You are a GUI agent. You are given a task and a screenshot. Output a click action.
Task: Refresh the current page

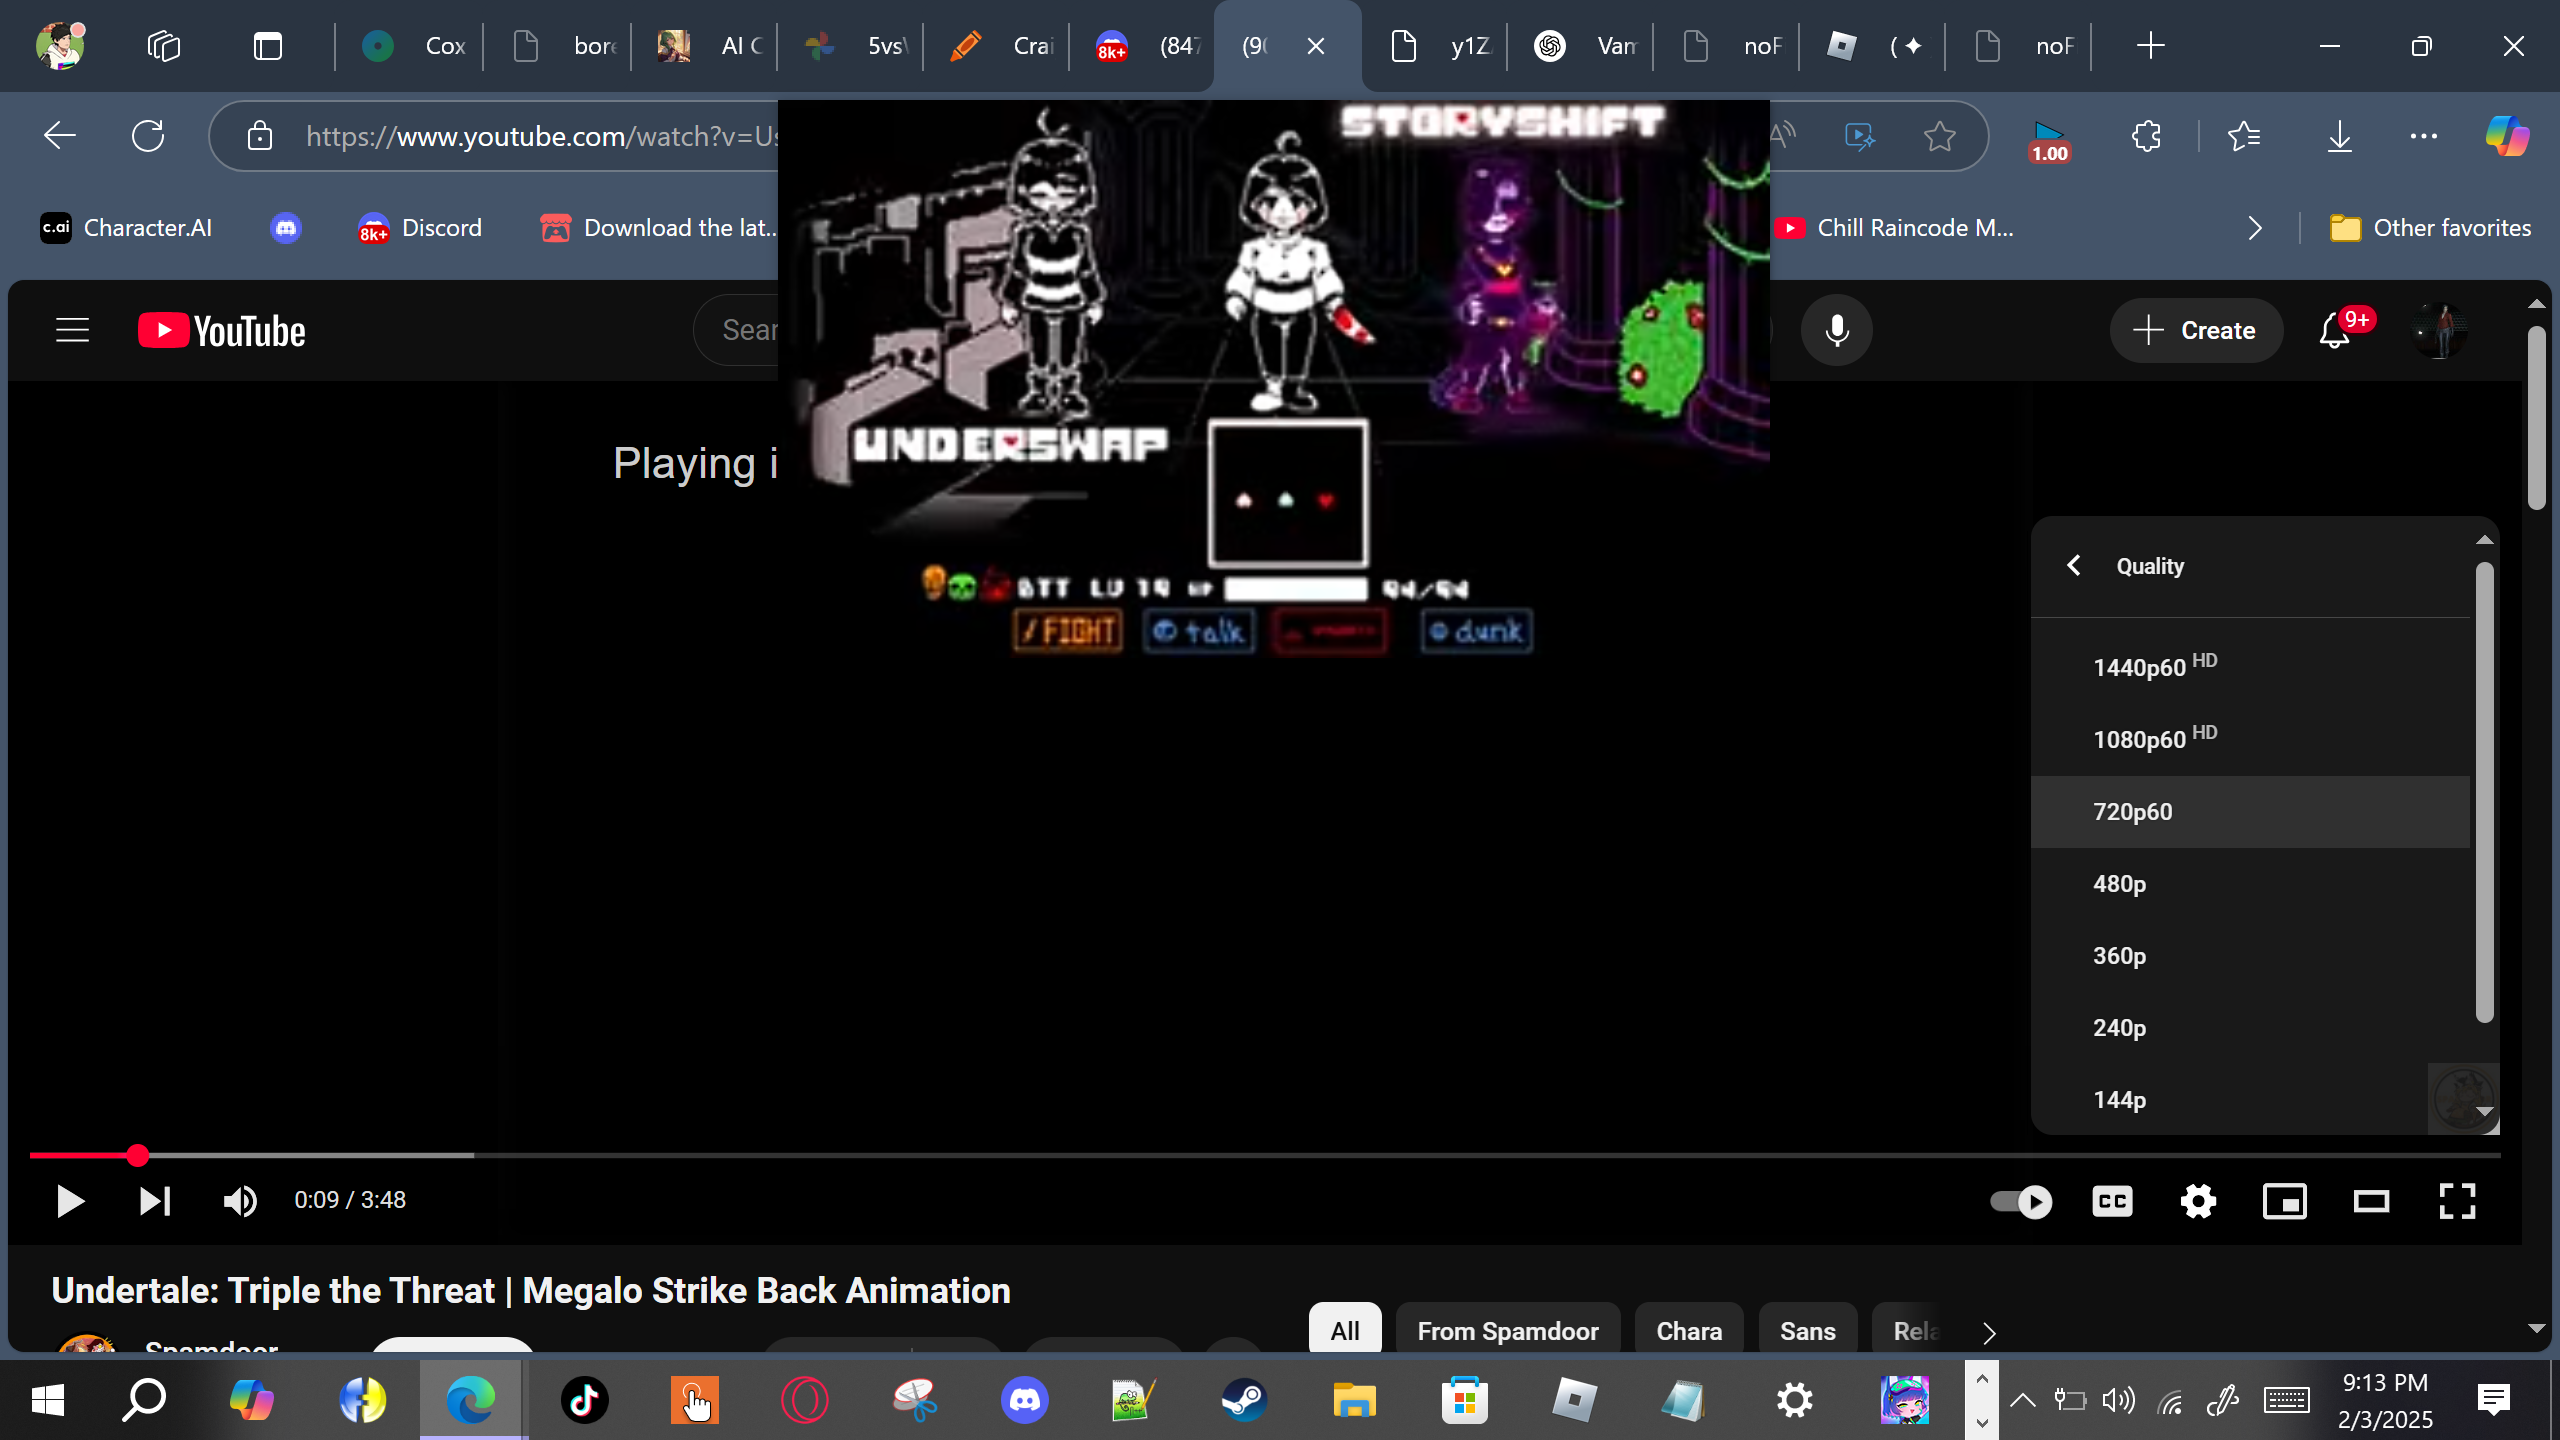[148, 136]
